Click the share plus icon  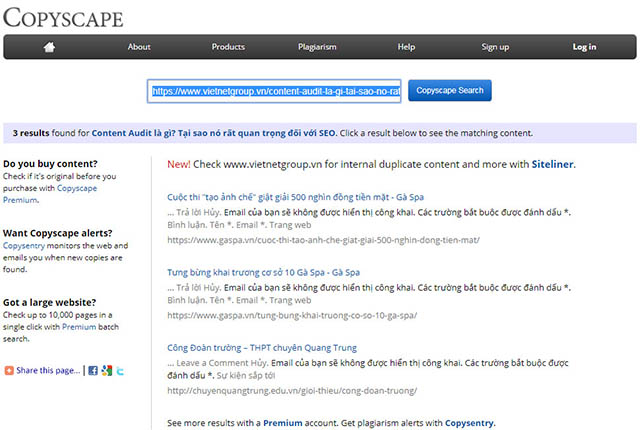point(9,370)
